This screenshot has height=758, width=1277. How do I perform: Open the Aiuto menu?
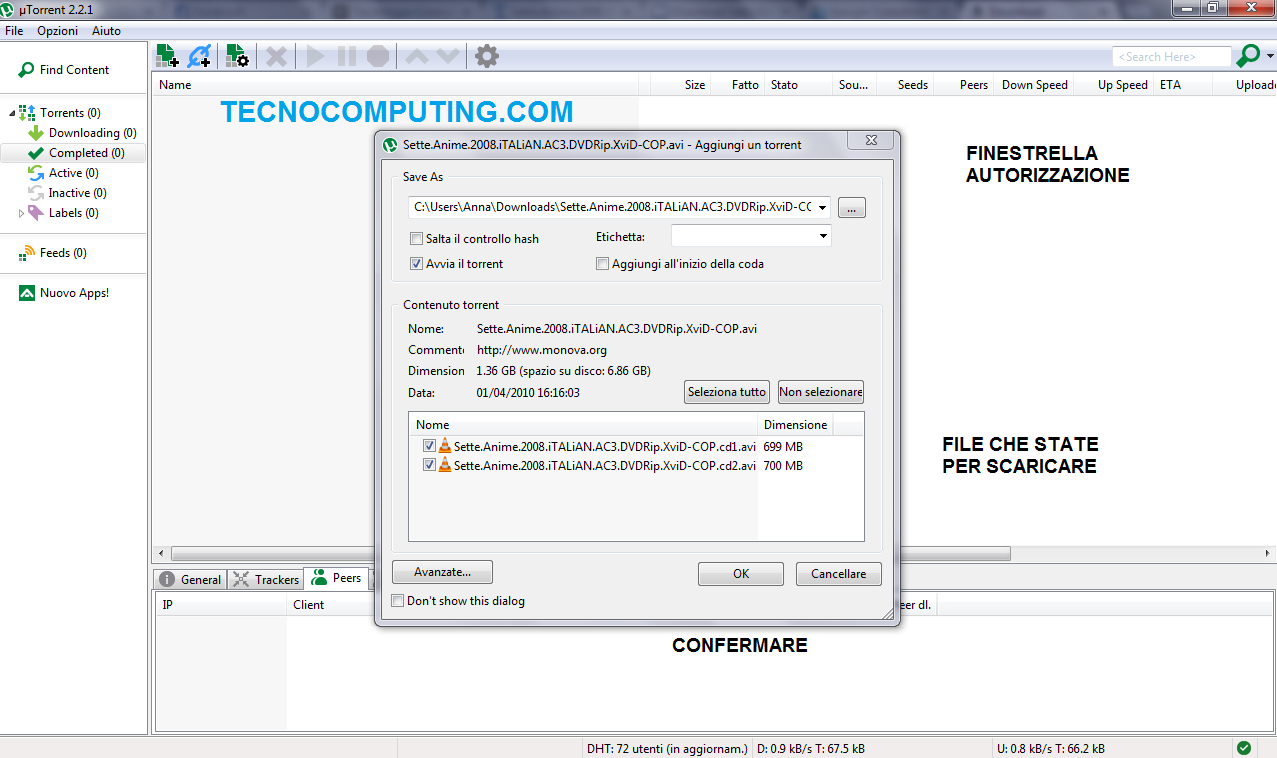(106, 31)
